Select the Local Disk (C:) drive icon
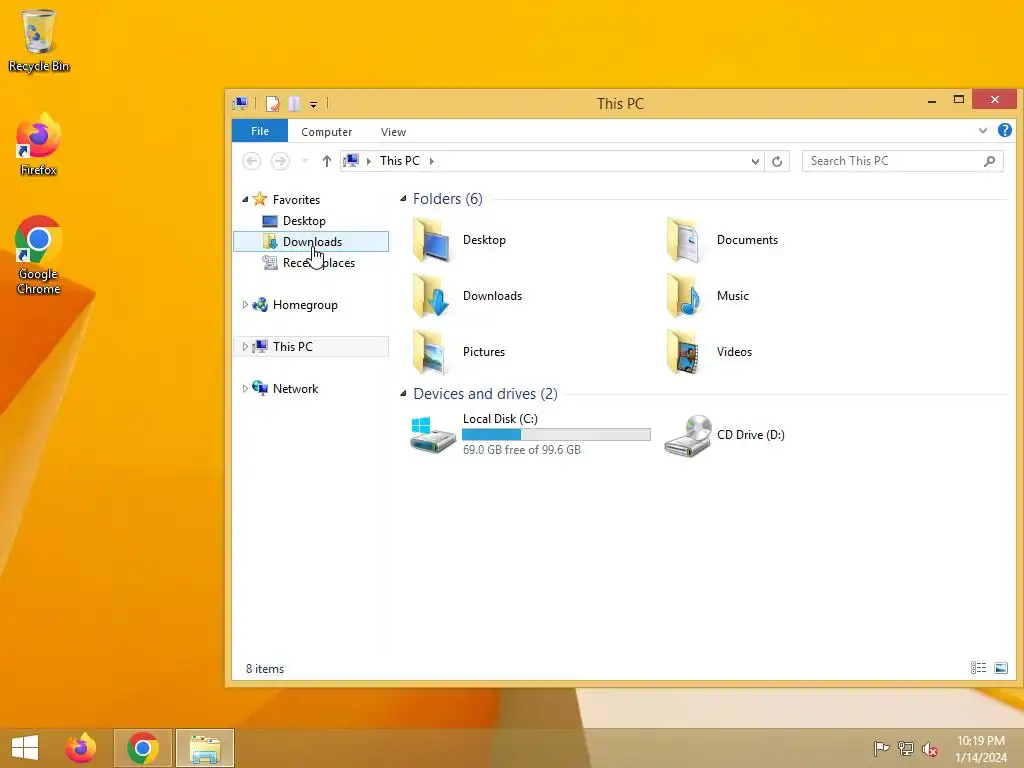The height and width of the screenshot is (768, 1024). [433, 435]
